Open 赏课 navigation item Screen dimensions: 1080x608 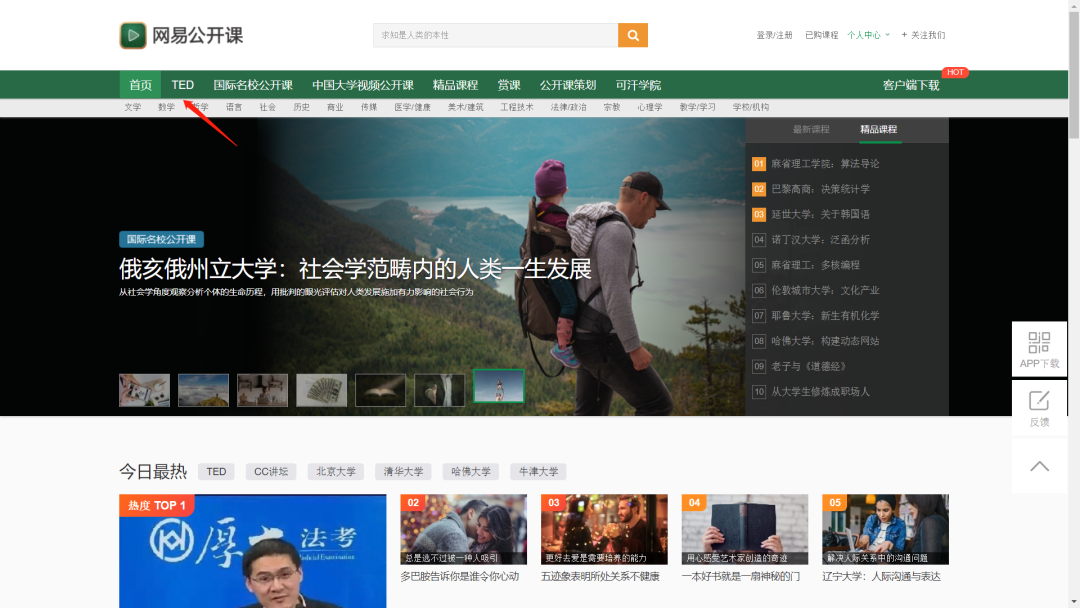509,85
